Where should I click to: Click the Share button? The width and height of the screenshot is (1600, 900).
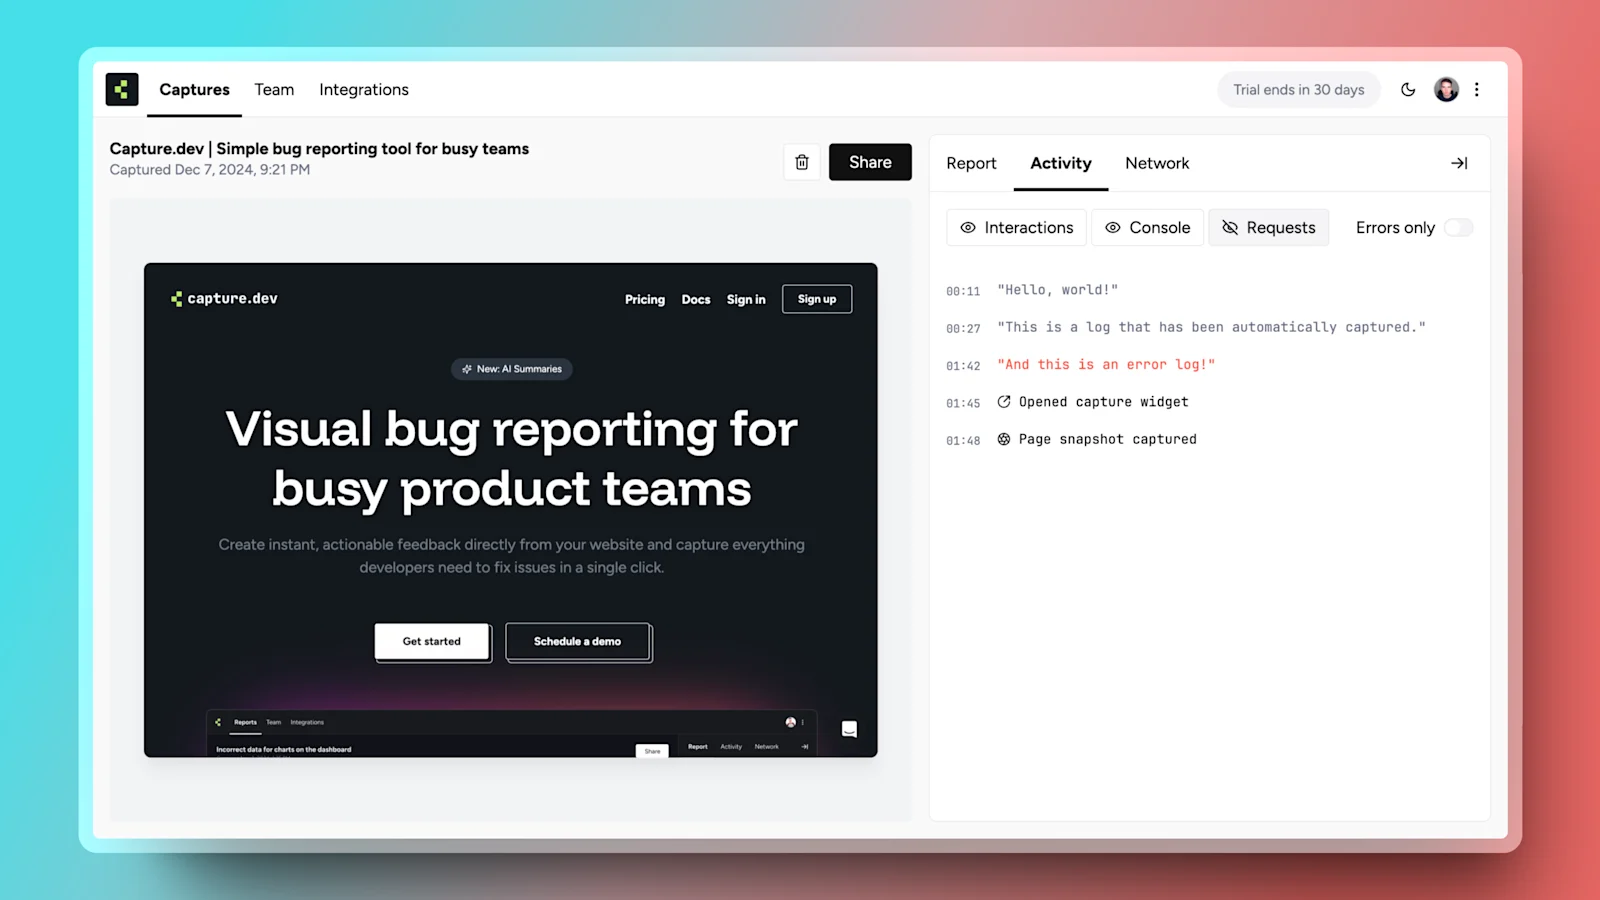pyautogui.click(x=870, y=162)
